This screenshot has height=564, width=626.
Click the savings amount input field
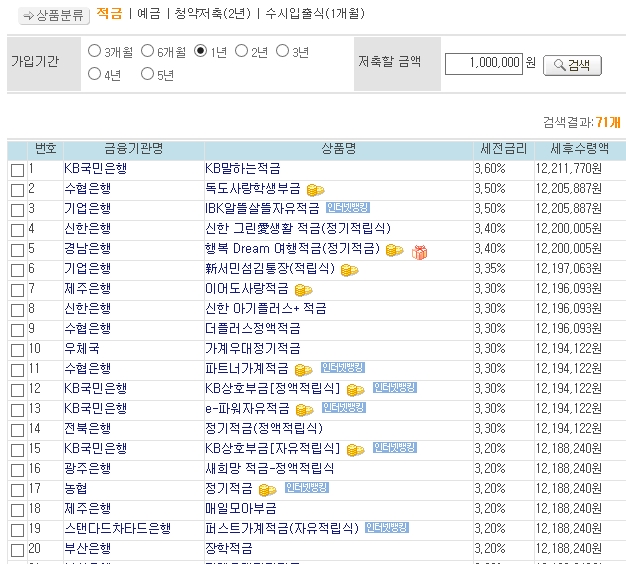click(483, 64)
